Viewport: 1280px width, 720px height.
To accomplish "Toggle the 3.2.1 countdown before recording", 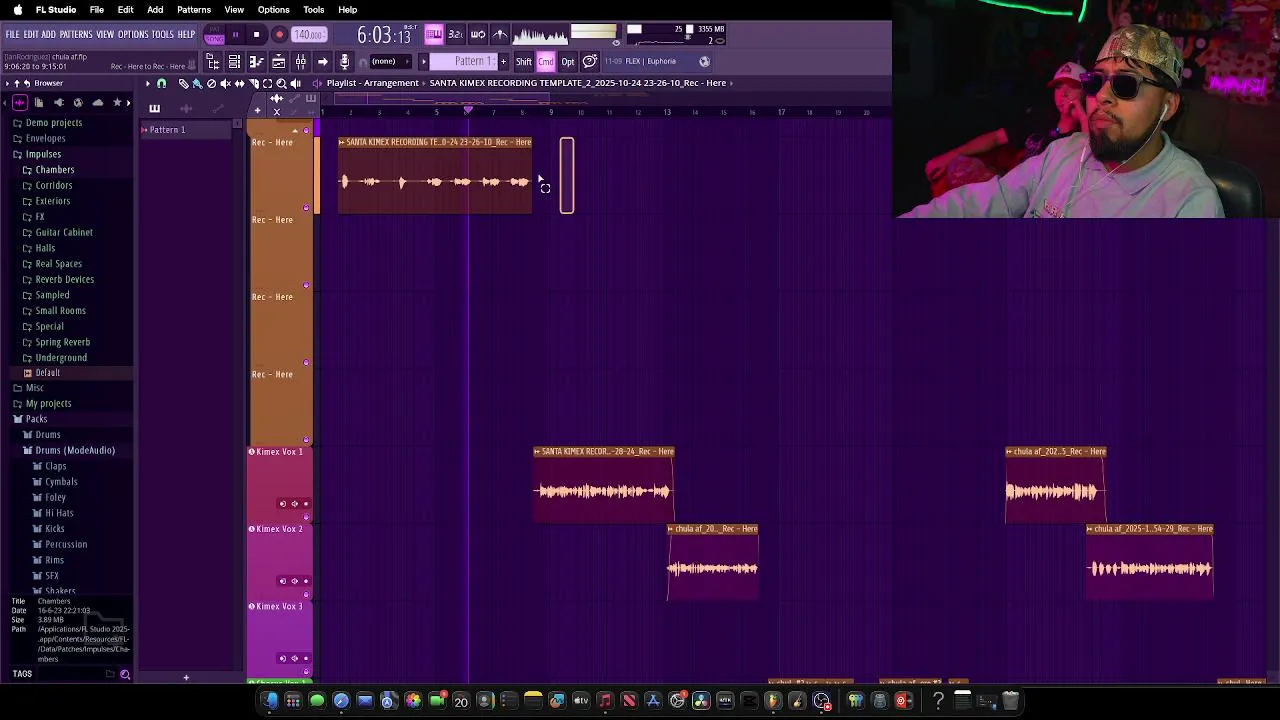I will [455, 35].
